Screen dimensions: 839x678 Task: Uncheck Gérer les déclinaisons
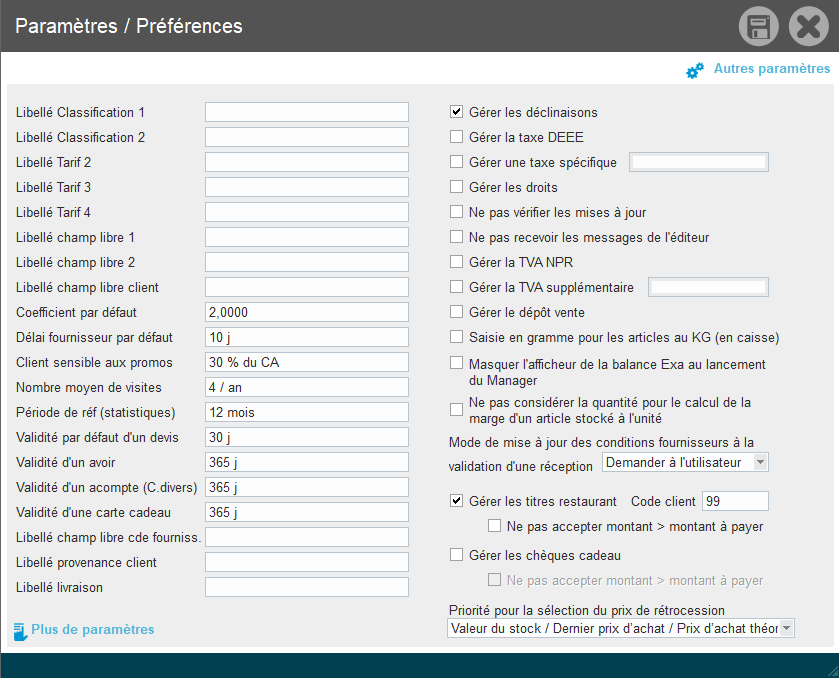[x=457, y=112]
